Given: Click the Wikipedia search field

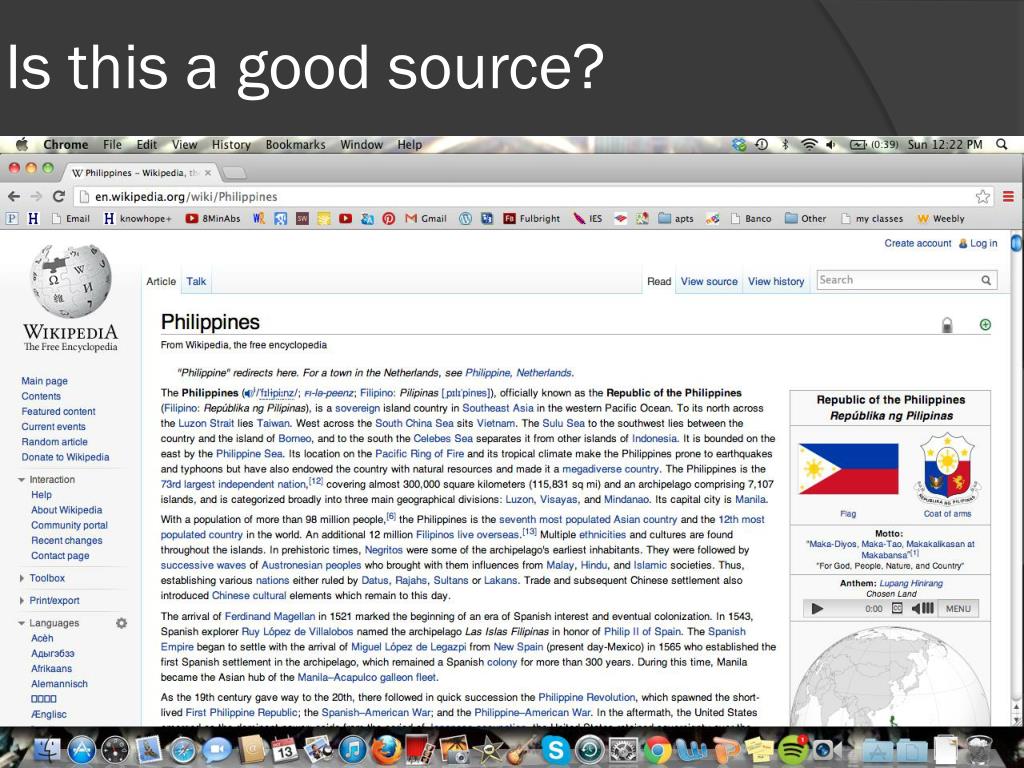Looking at the screenshot, I should click(x=899, y=280).
